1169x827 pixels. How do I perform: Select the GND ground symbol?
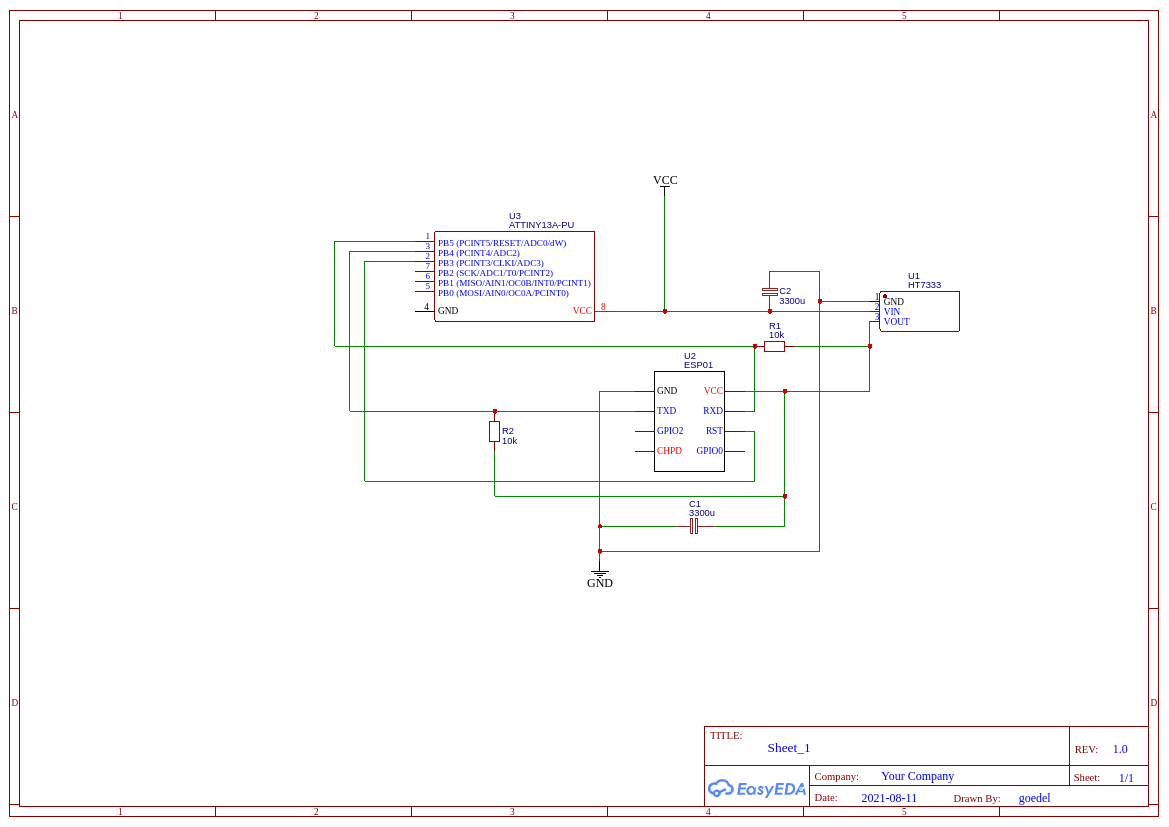click(600, 578)
